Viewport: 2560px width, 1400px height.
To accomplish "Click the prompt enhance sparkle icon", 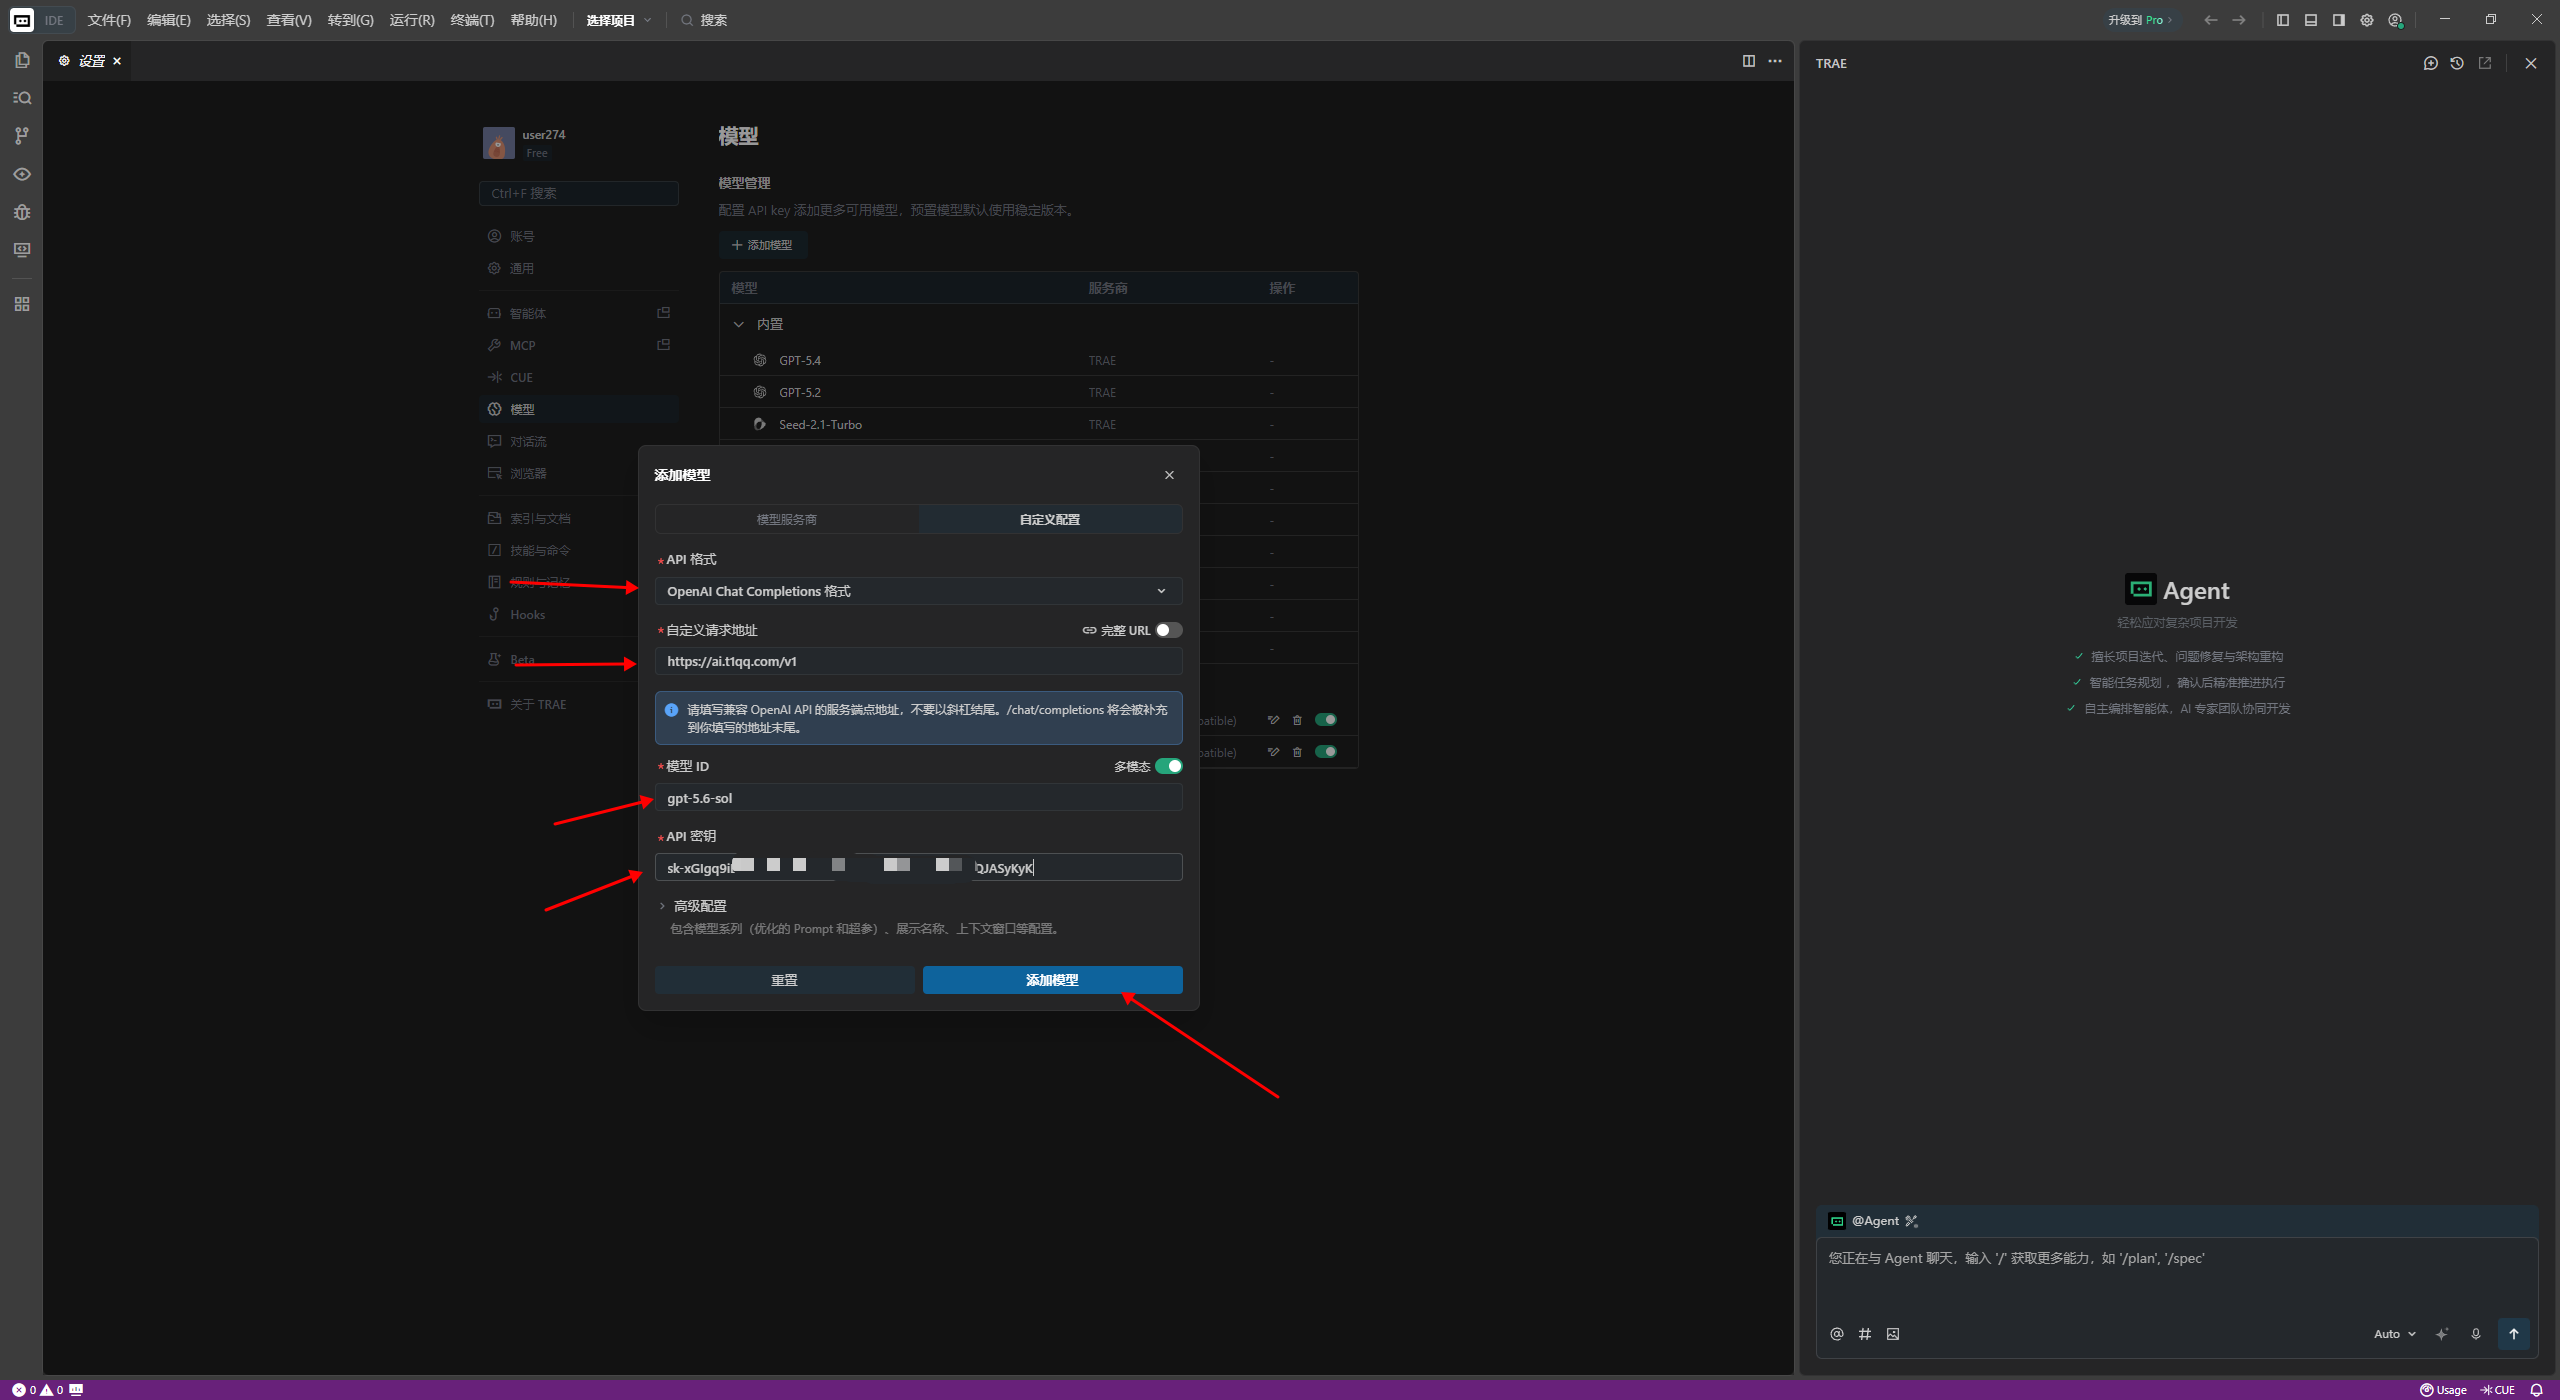I will point(2442,1334).
